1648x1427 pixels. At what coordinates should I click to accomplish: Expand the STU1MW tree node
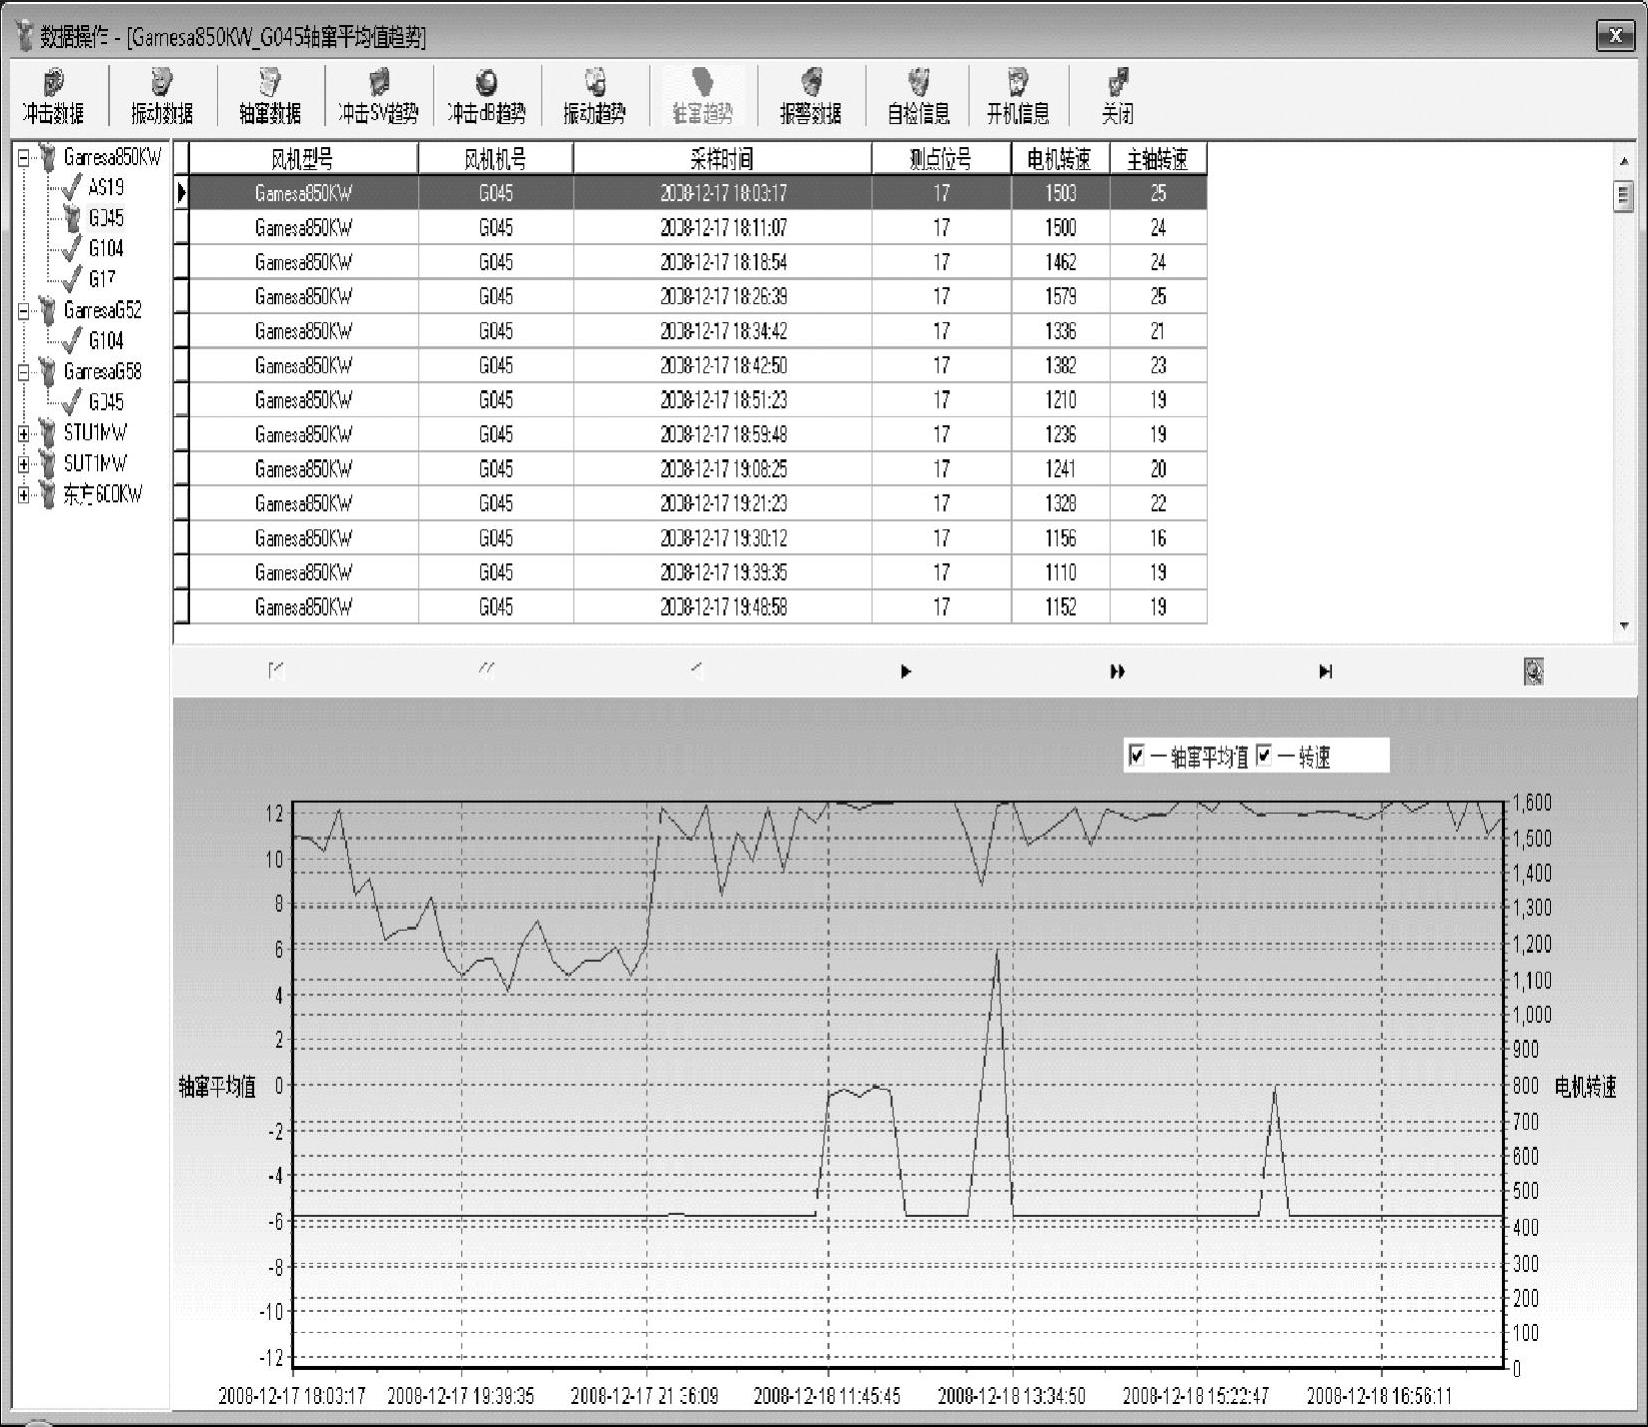(x=24, y=433)
